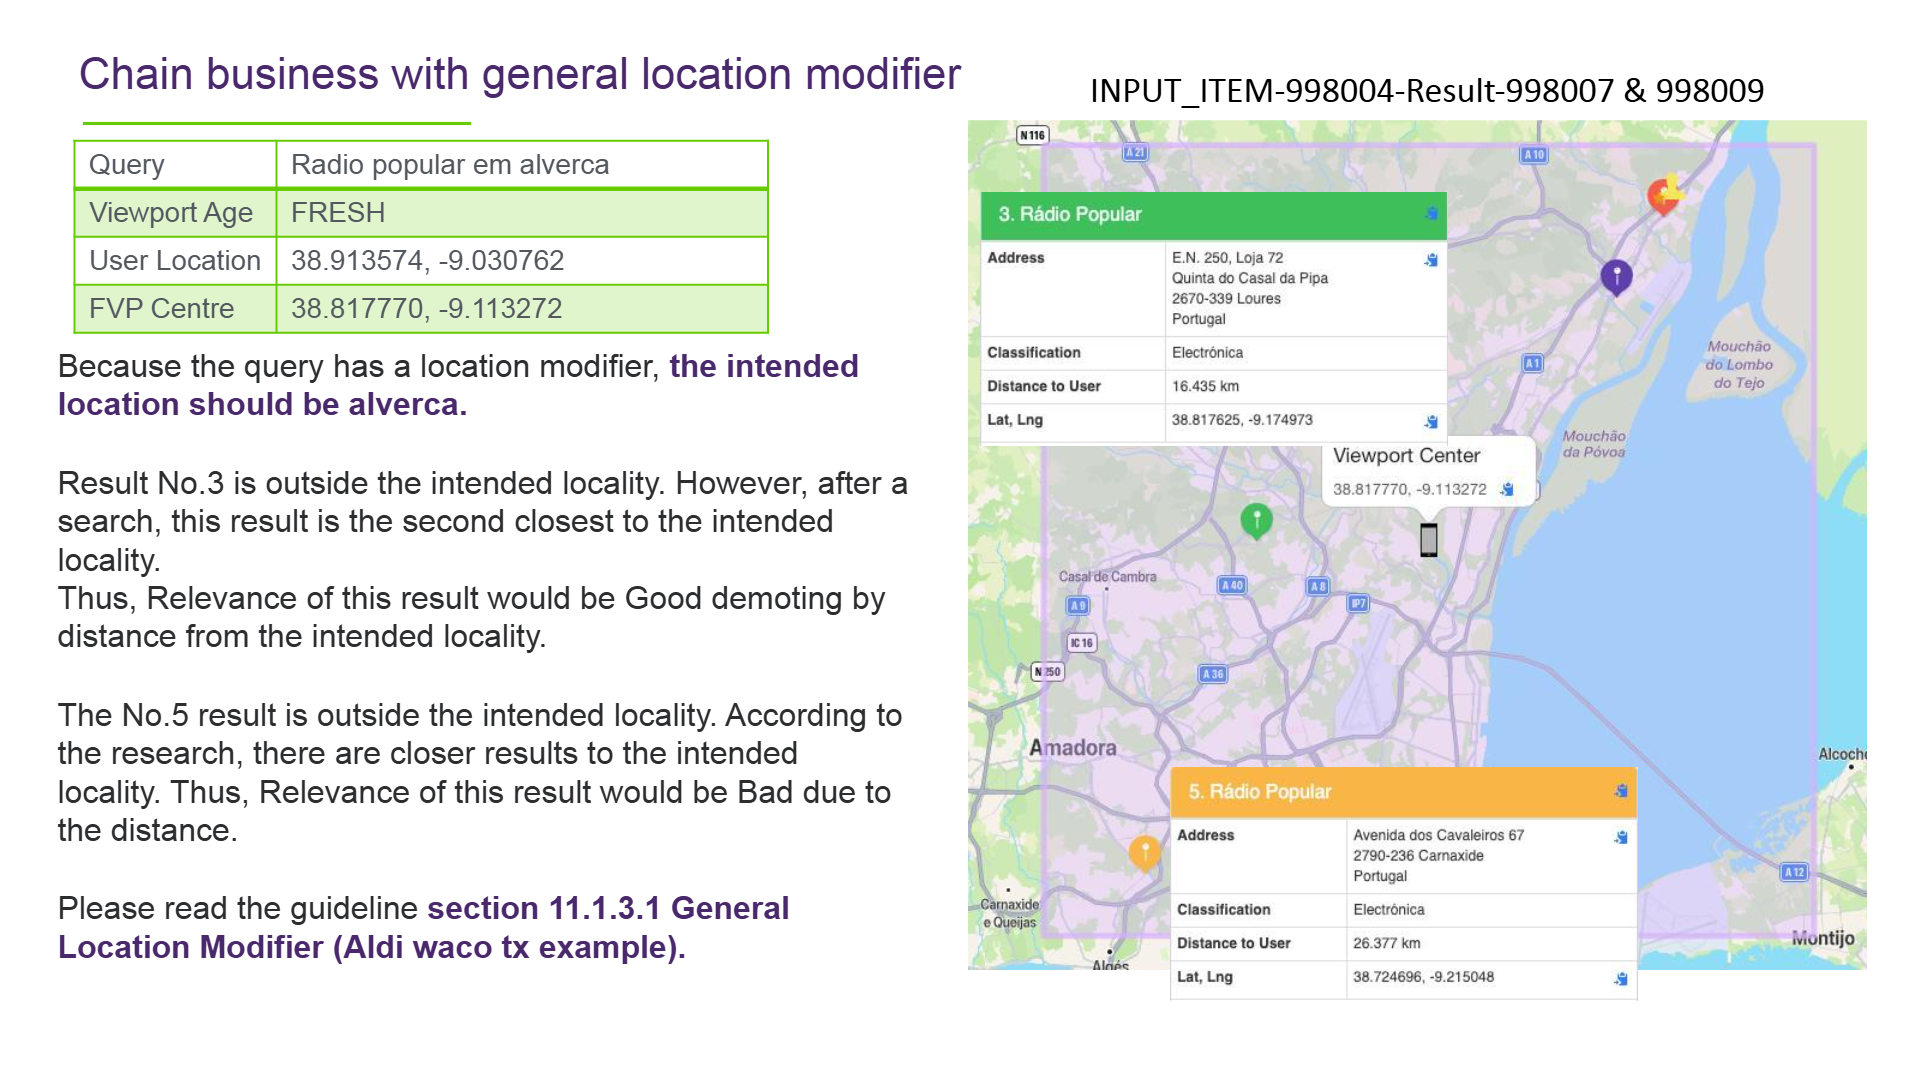Click the N250 road shield
Image resolution: width=1920 pixels, height=1080 pixels.
tap(1047, 672)
